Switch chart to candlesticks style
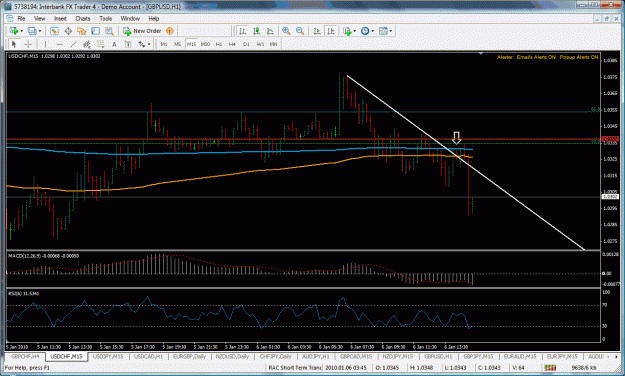Viewport: 625px width, 376px height. (x=256, y=31)
